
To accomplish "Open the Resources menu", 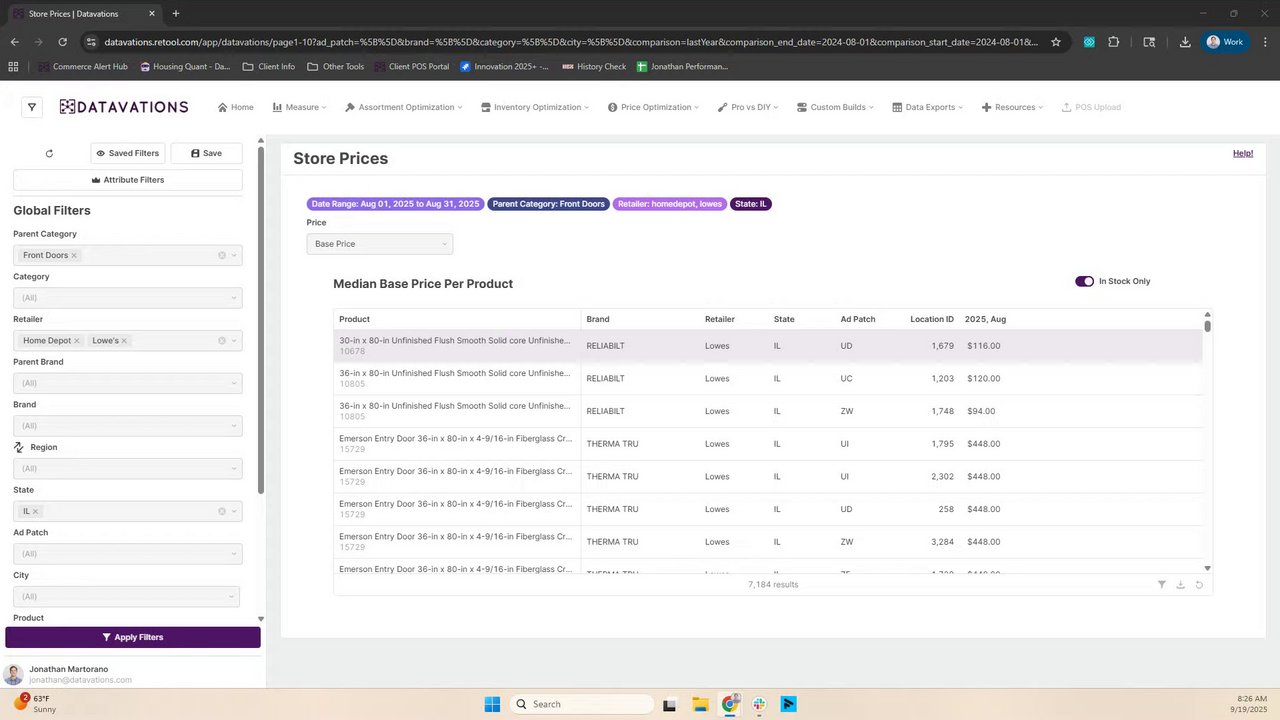I will coord(1012,107).
